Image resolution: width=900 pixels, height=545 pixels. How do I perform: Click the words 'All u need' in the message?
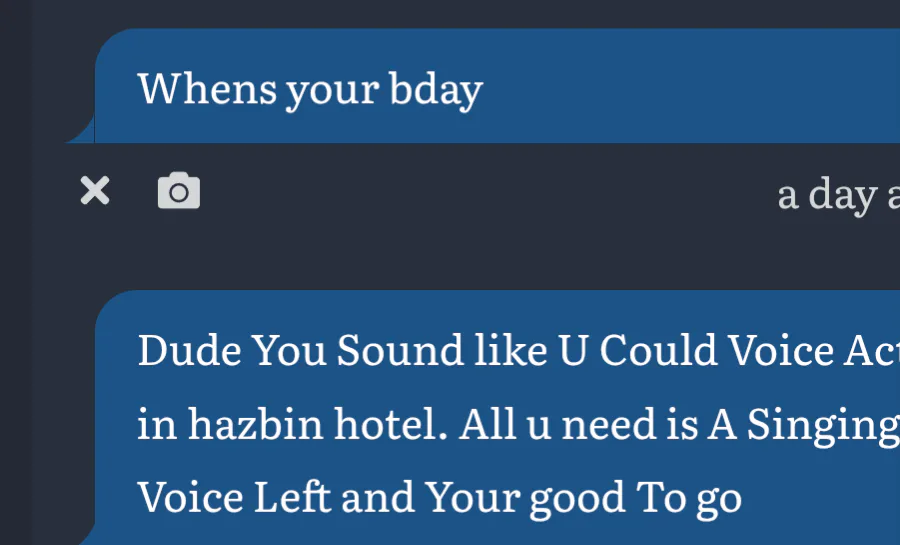click(550, 424)
